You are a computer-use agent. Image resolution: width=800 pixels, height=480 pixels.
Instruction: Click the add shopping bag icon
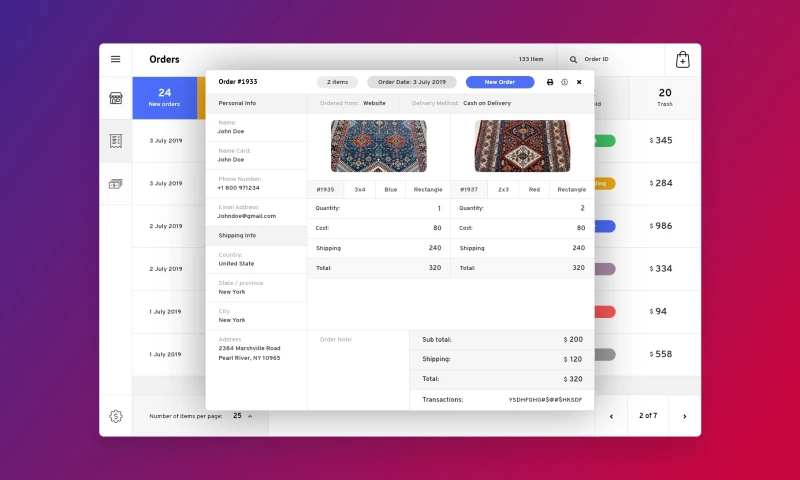(683, 60)
